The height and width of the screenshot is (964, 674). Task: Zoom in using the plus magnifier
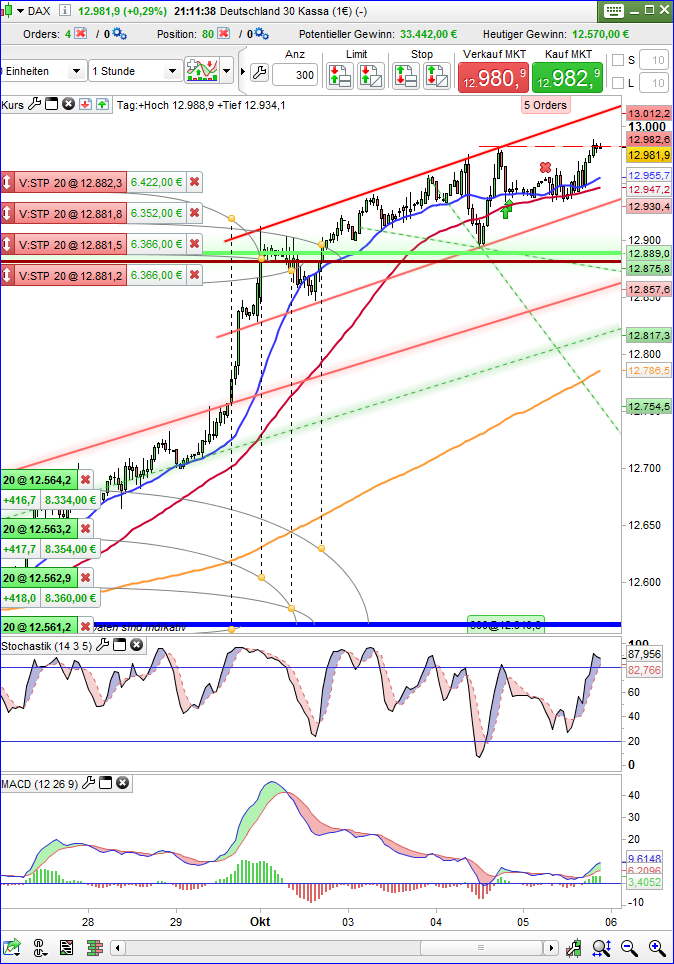[x=657, y=947]
